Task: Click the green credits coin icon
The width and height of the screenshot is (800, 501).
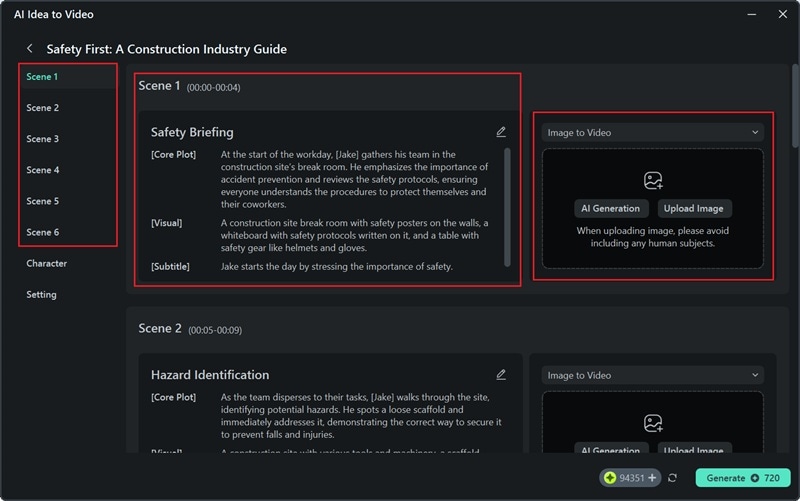Action: point(610,478)
